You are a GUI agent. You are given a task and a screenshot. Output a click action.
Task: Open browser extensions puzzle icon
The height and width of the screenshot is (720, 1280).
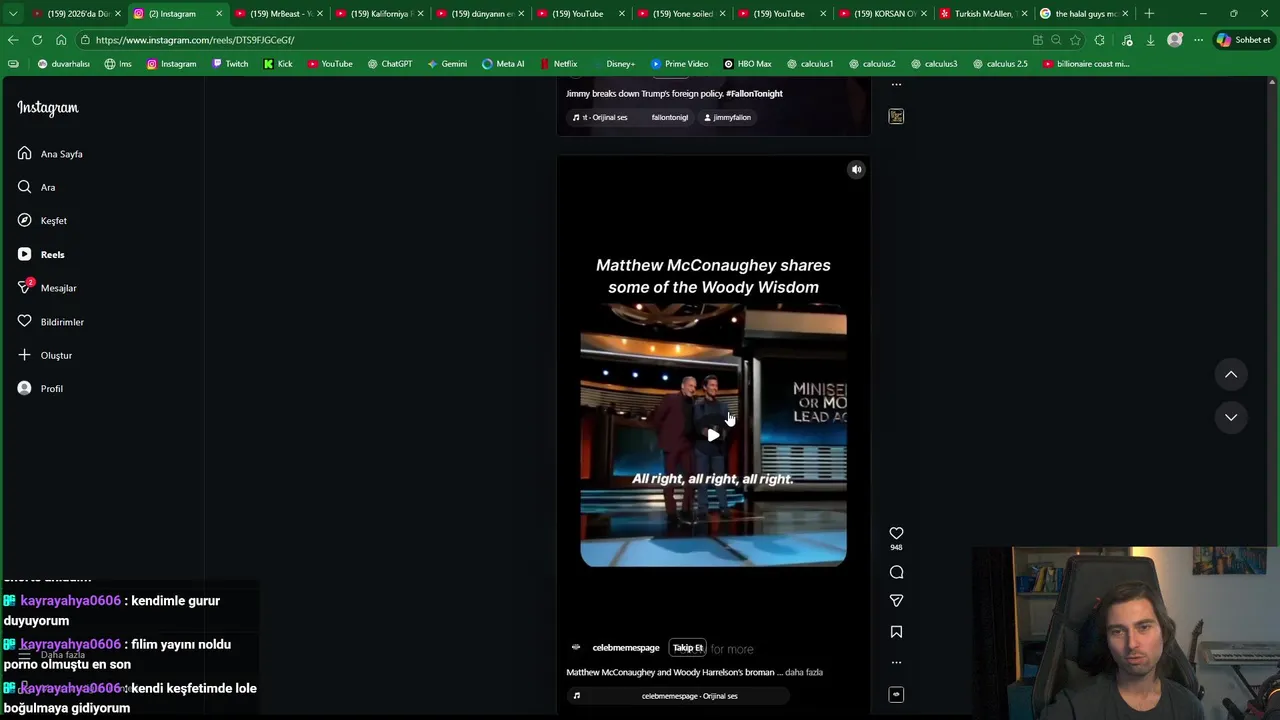click(1100, 40)
